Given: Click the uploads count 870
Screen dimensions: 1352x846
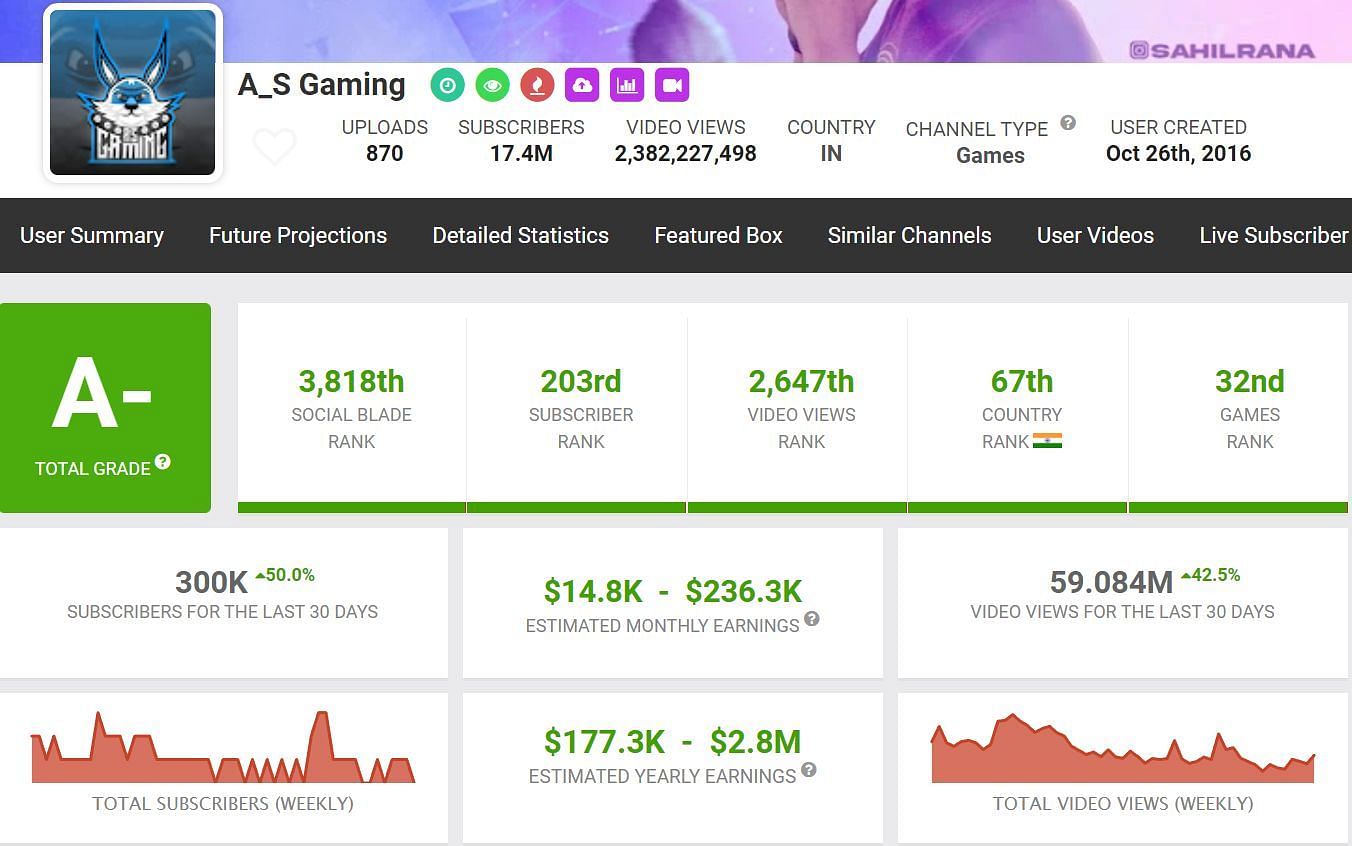Looking at the screenshot, I should (x=385, y=153).
